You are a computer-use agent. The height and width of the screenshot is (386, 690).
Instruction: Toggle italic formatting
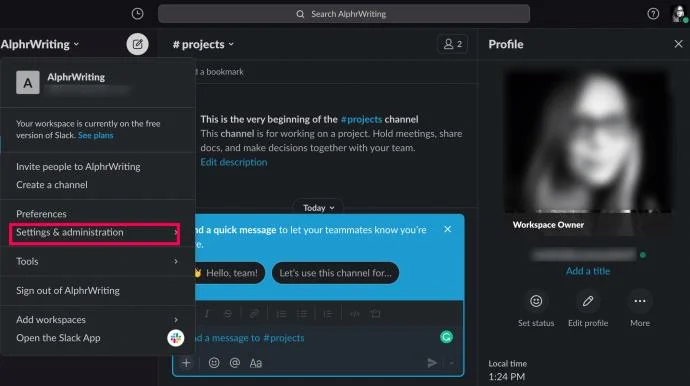(206, 314)
